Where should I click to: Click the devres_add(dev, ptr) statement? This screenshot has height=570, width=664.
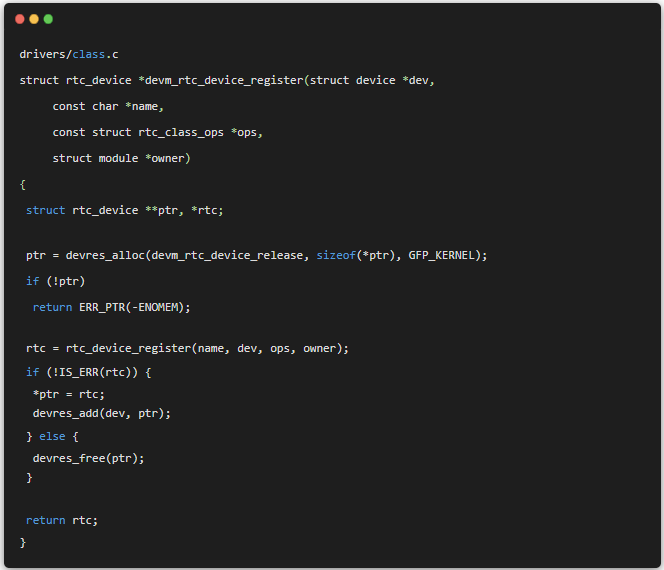[x=102, y=413]
